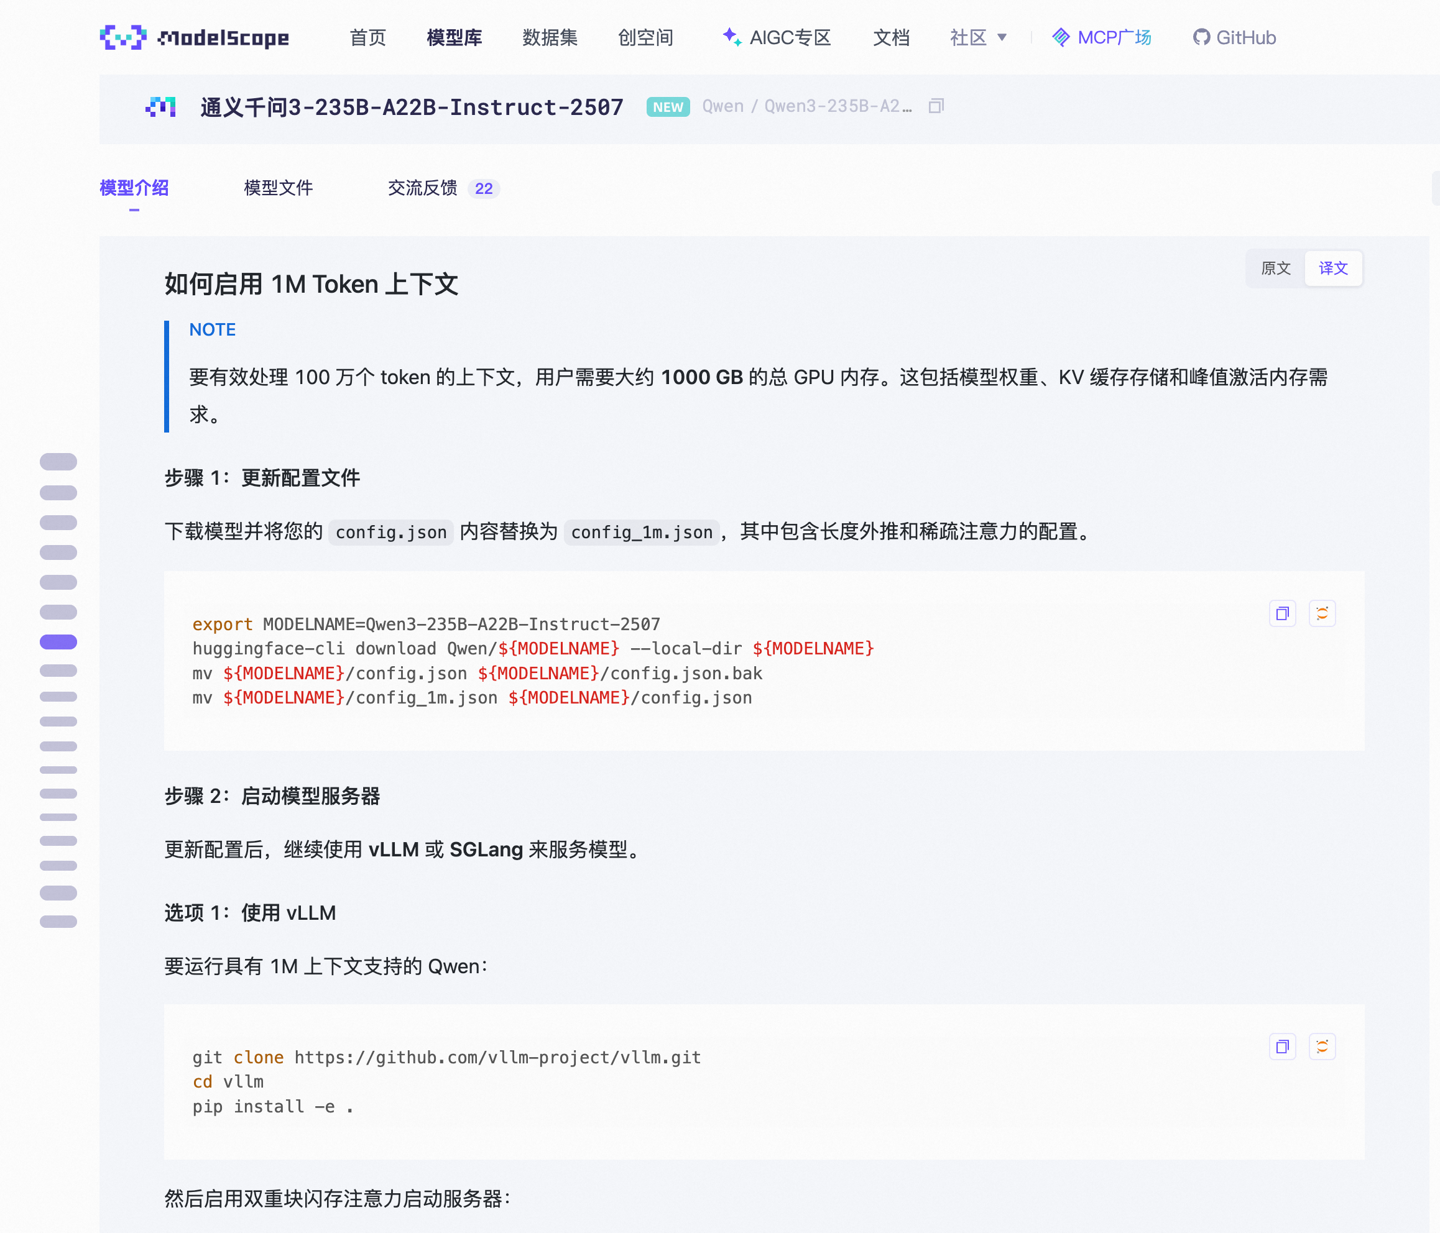The width and height of the screenshot is (1440, 1233).
Task: Copy the model path Qwen/Qwen3-235B-A2 icon
Action: pos(936,105)
